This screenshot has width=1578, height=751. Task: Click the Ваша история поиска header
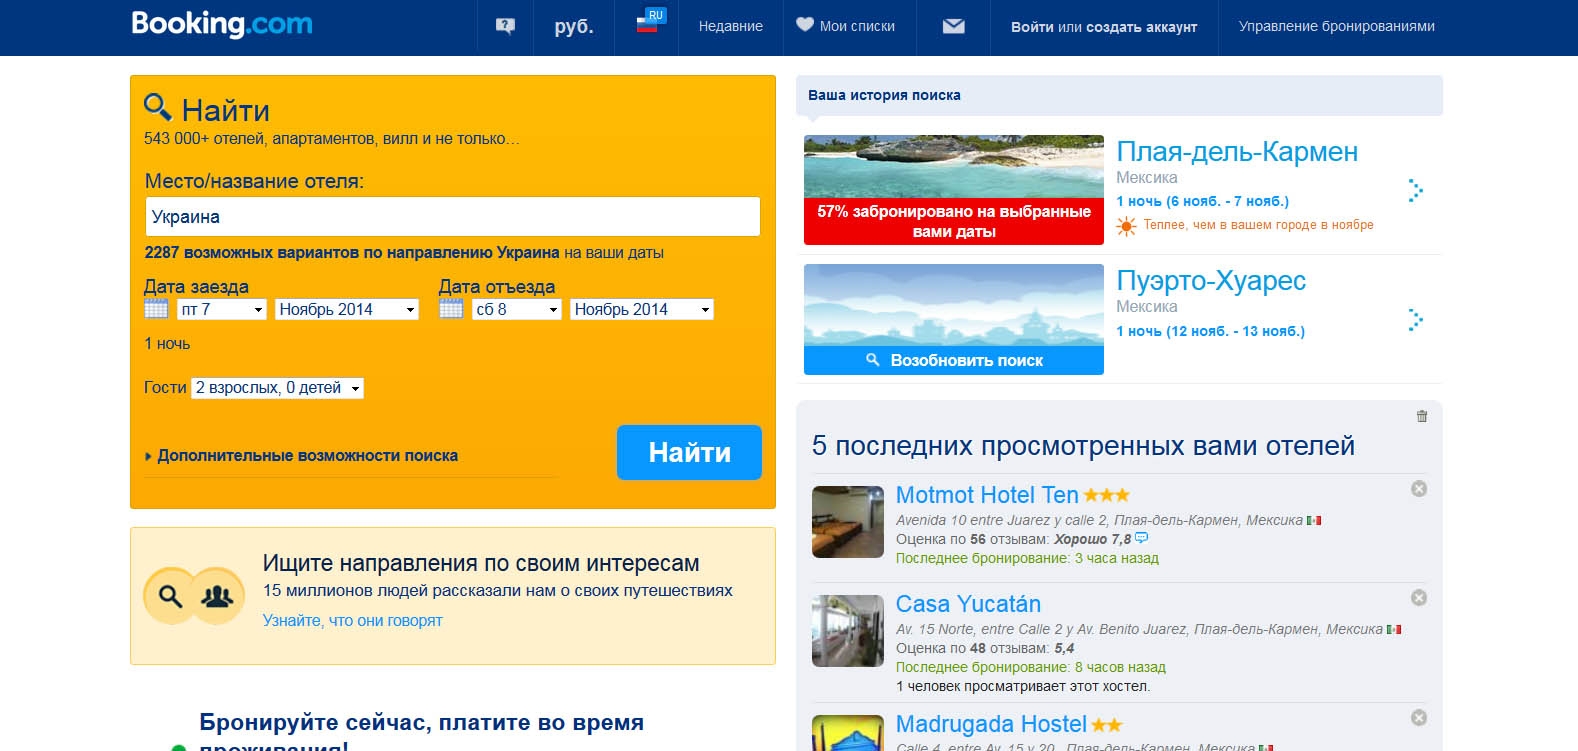1119,95
